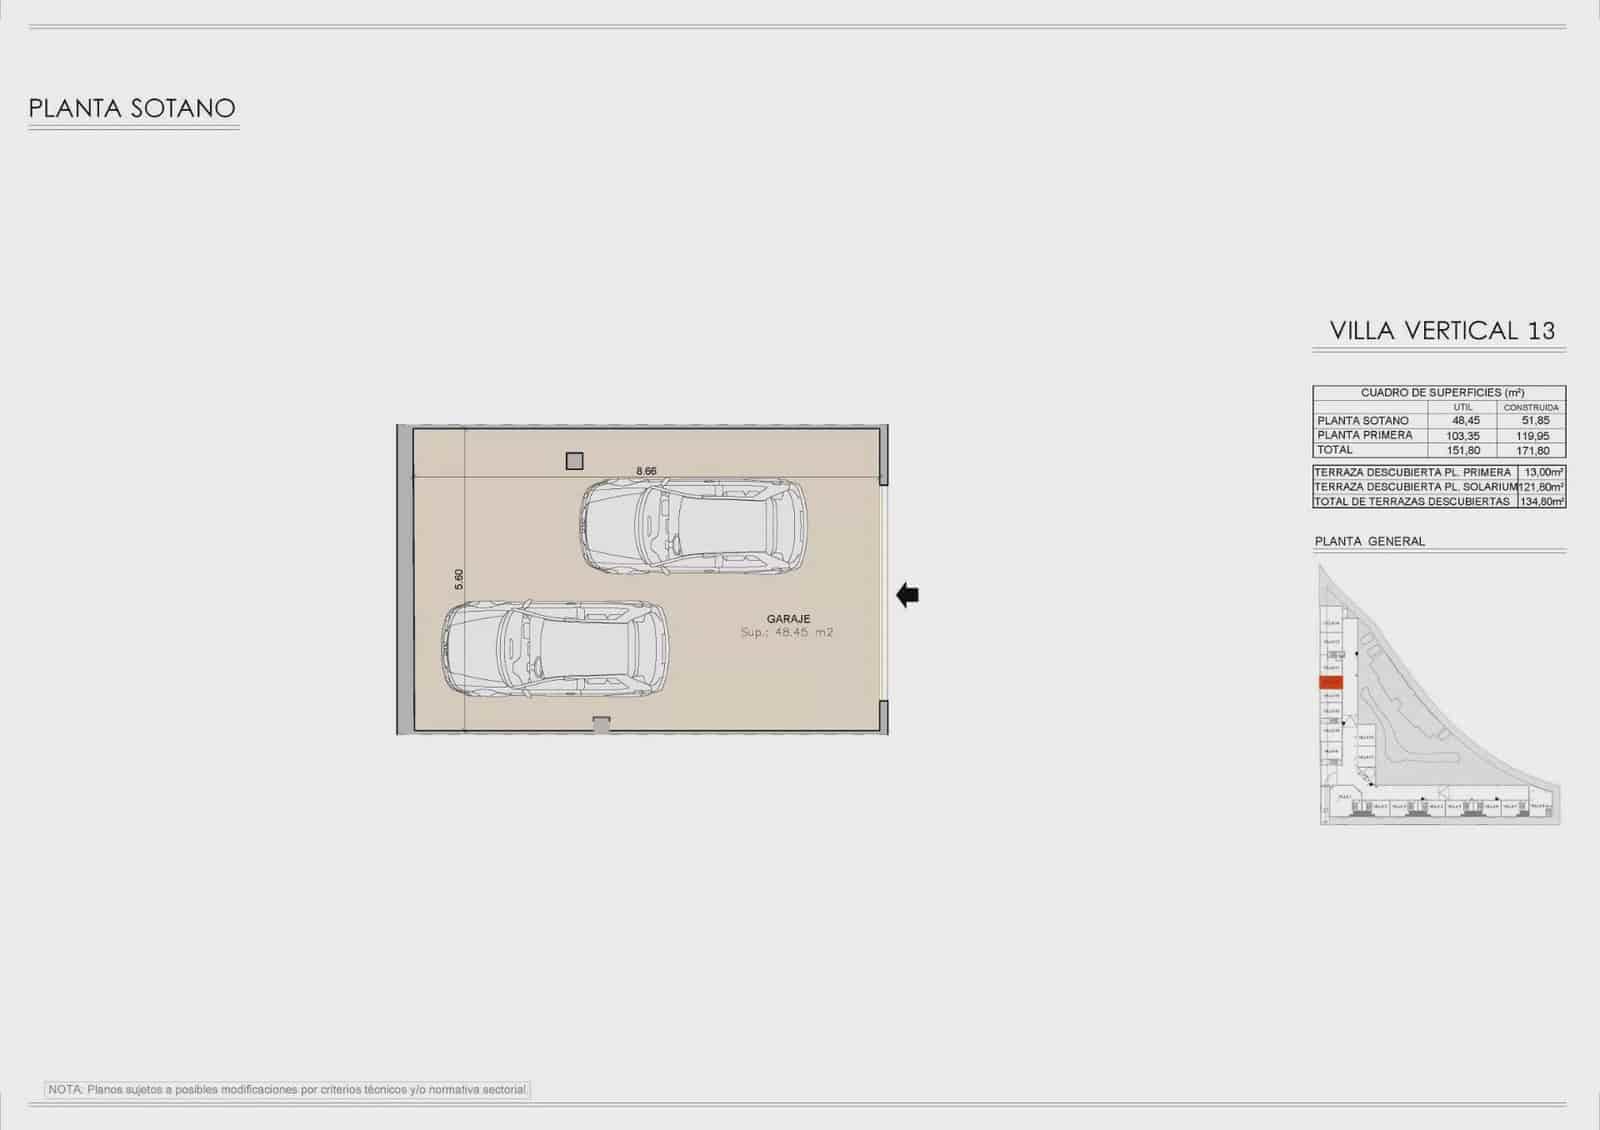1600x1130 pixels.
Task: Click the '5.60' height dimension
Action: pyautogui.click(x=459, y=579)
